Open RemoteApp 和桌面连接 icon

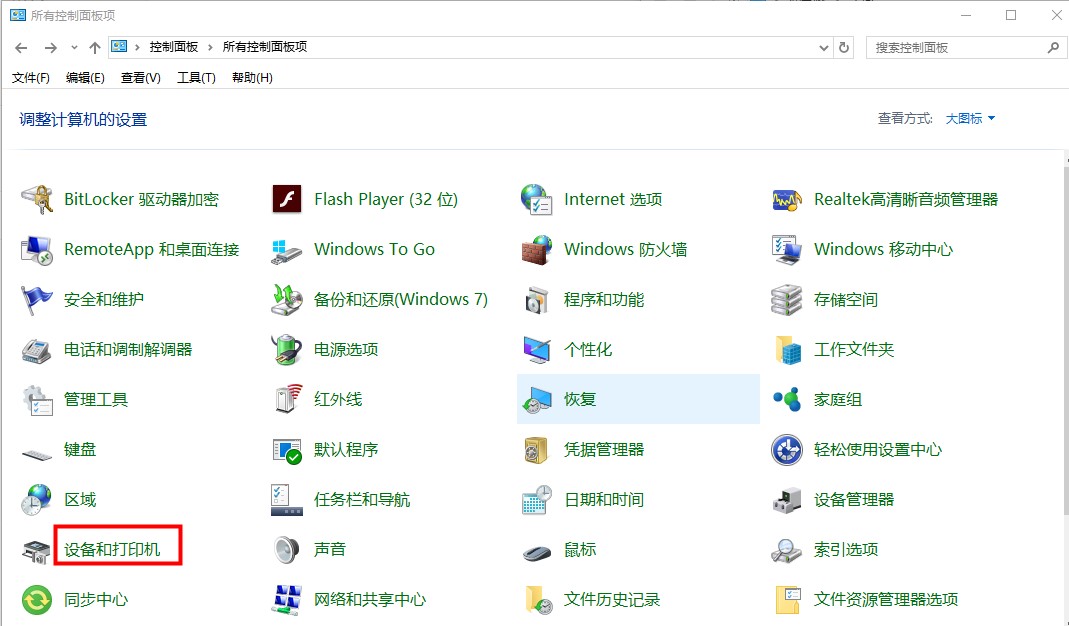click(37, 250)
